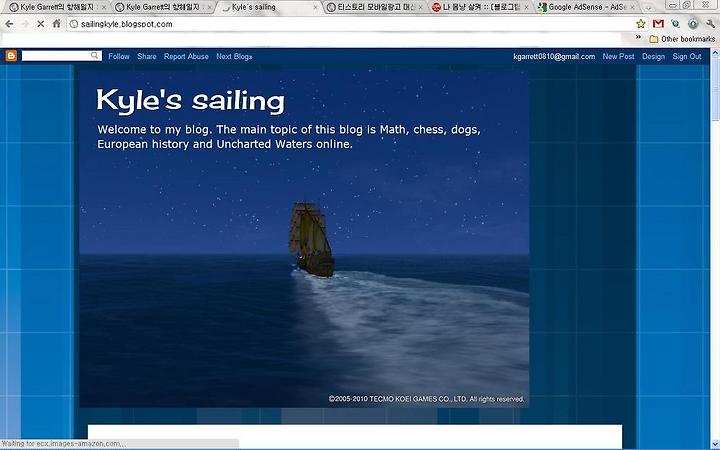Click the Blogger logo icon in navbar

[x=11, y=56]
